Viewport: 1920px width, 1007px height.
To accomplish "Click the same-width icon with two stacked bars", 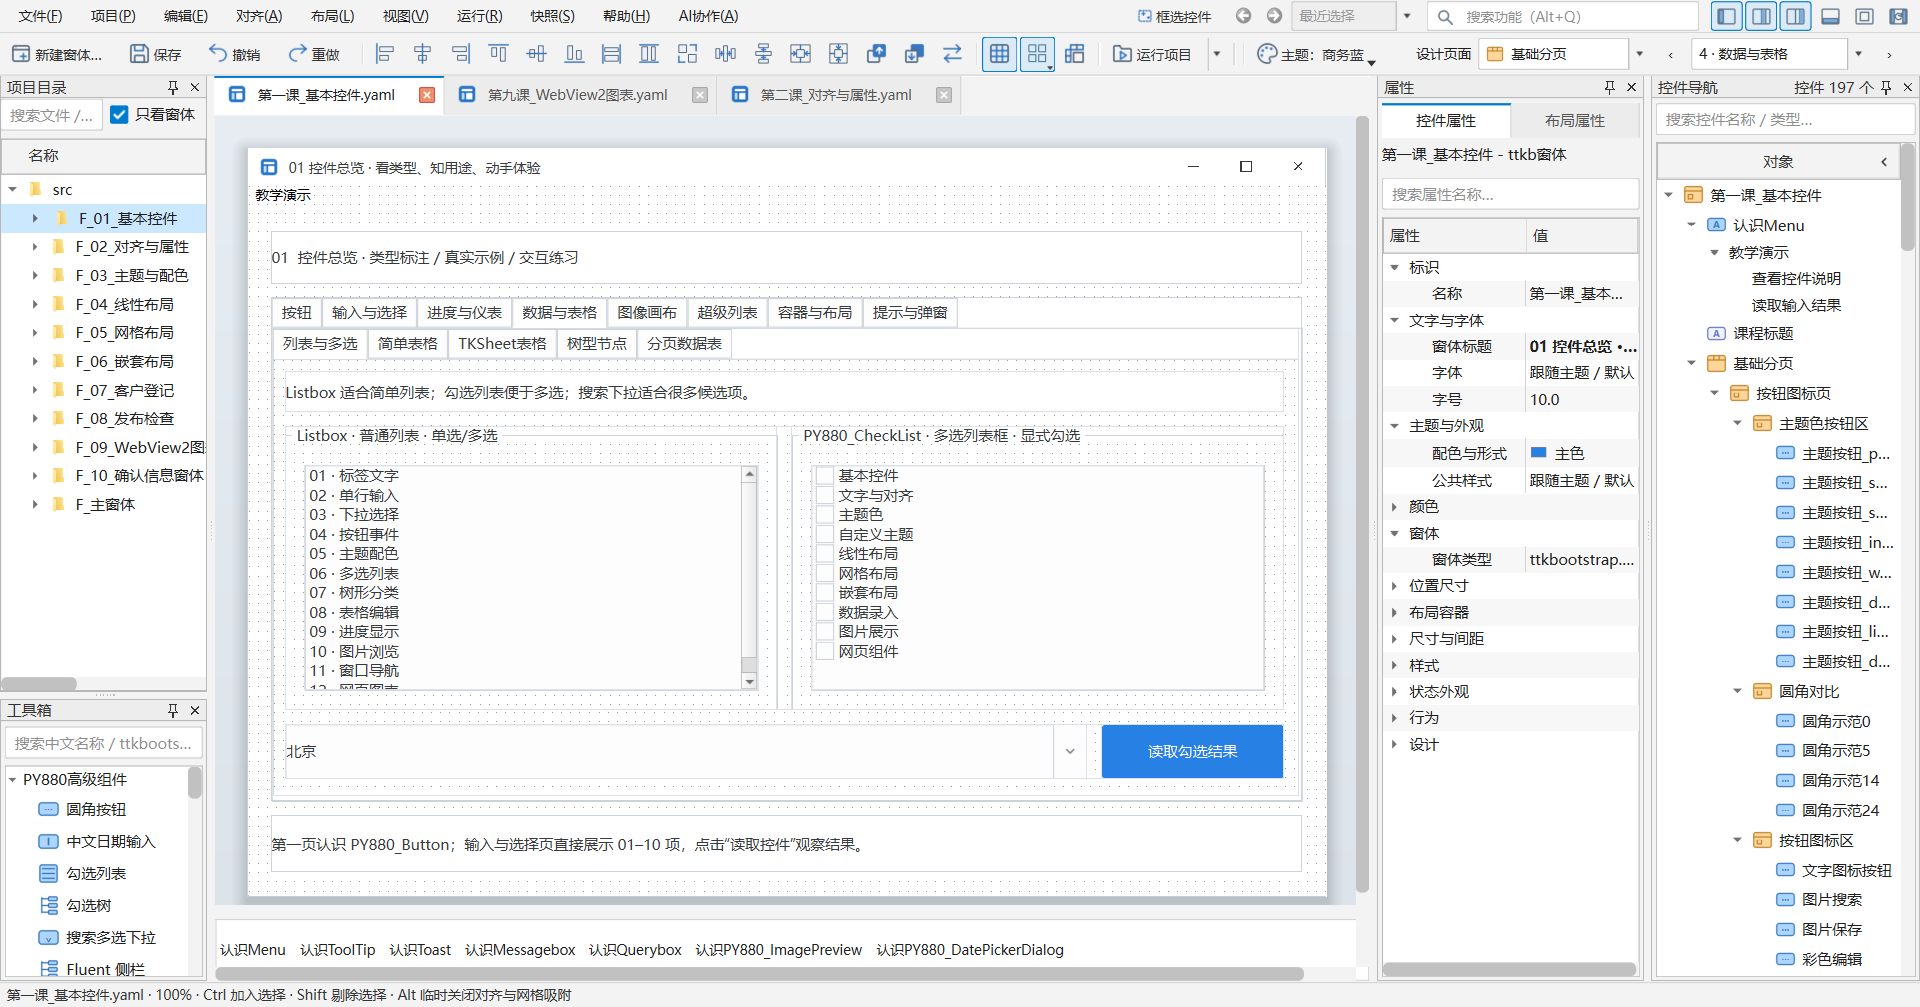I will pyautogui.click(x=612, y=54).
